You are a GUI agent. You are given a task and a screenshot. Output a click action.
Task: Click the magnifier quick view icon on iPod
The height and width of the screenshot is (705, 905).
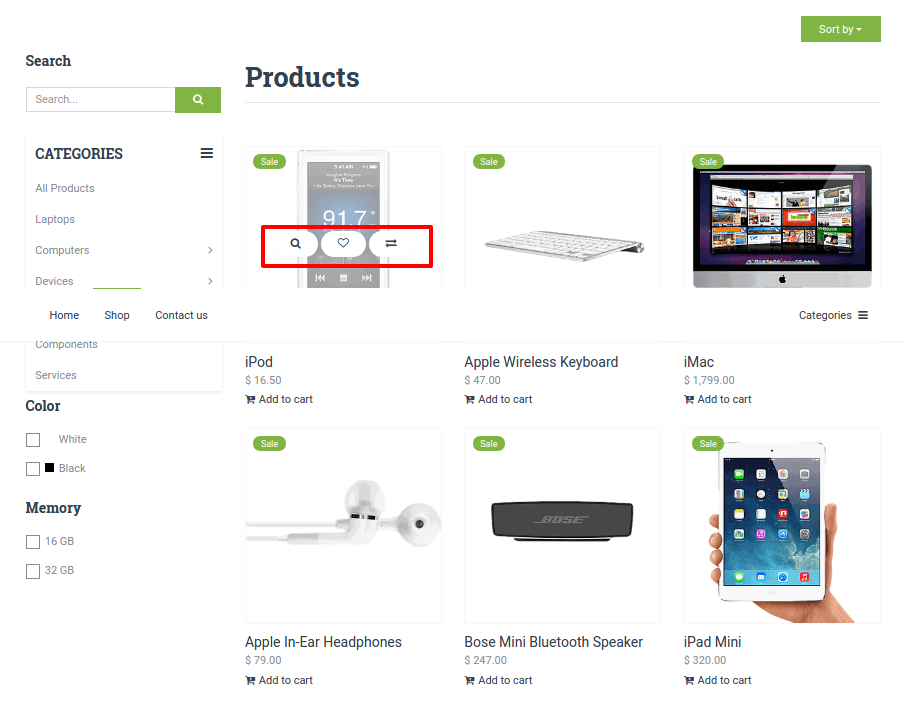coord(295,243)
